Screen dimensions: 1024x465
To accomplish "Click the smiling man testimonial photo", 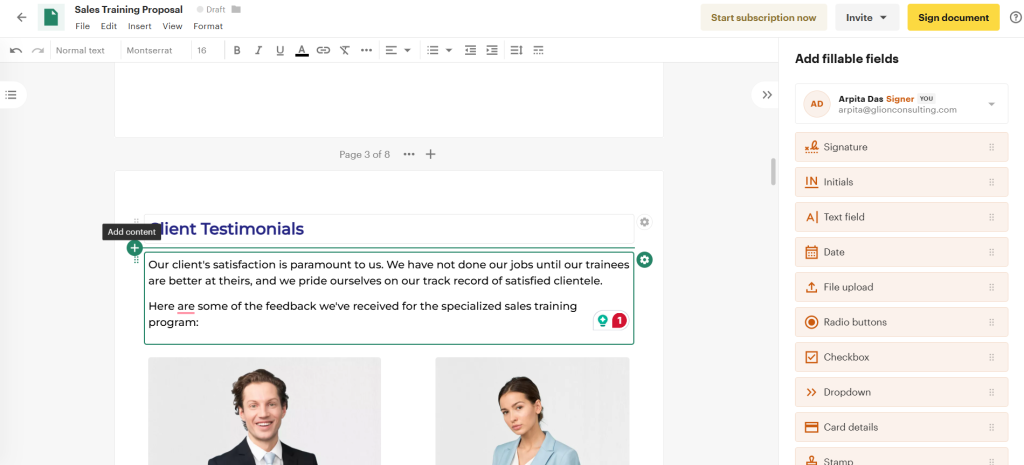I will point(264,411).
